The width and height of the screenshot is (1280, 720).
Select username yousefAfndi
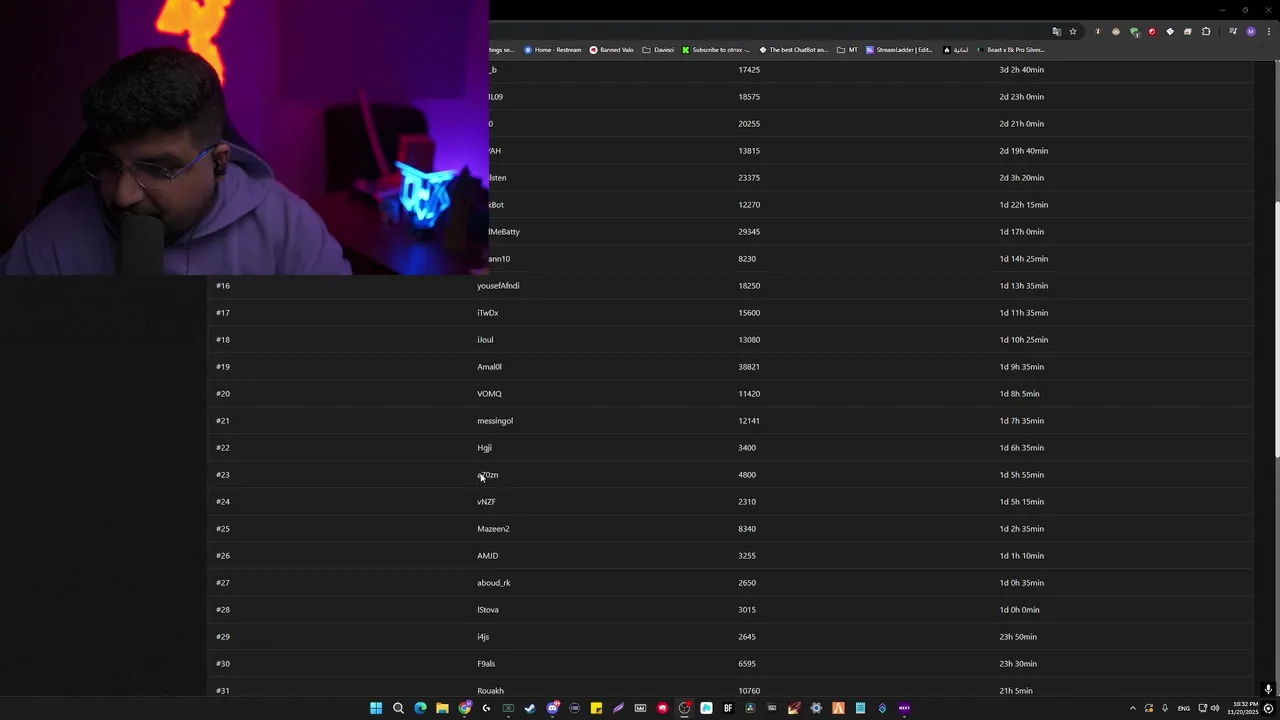(498, 286)
